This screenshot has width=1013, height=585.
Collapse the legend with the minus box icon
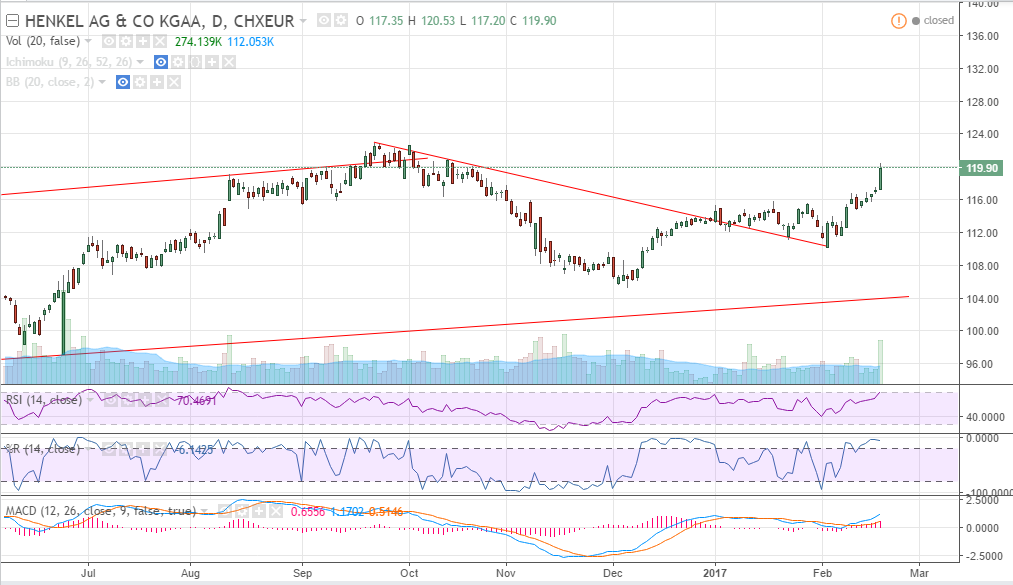(x=12, y=21)
